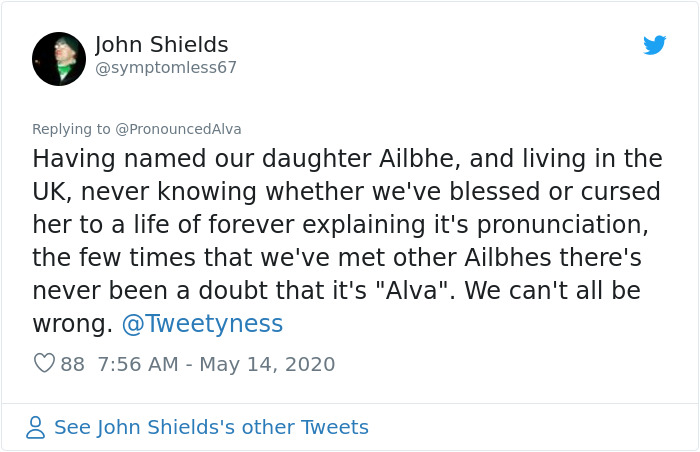Click the 88 likes count

73,364
